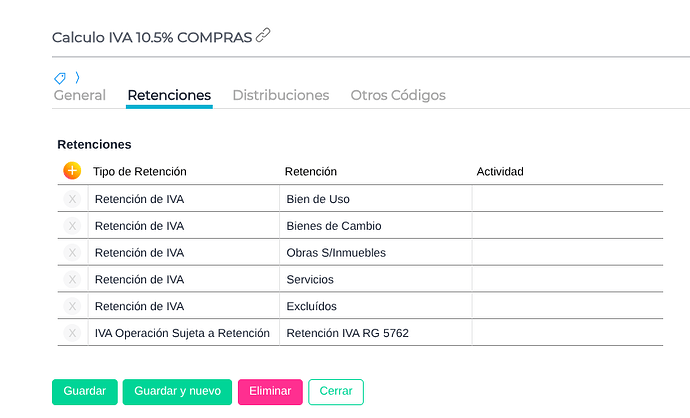Delete the Servicios retention row

tap(72, 279)
